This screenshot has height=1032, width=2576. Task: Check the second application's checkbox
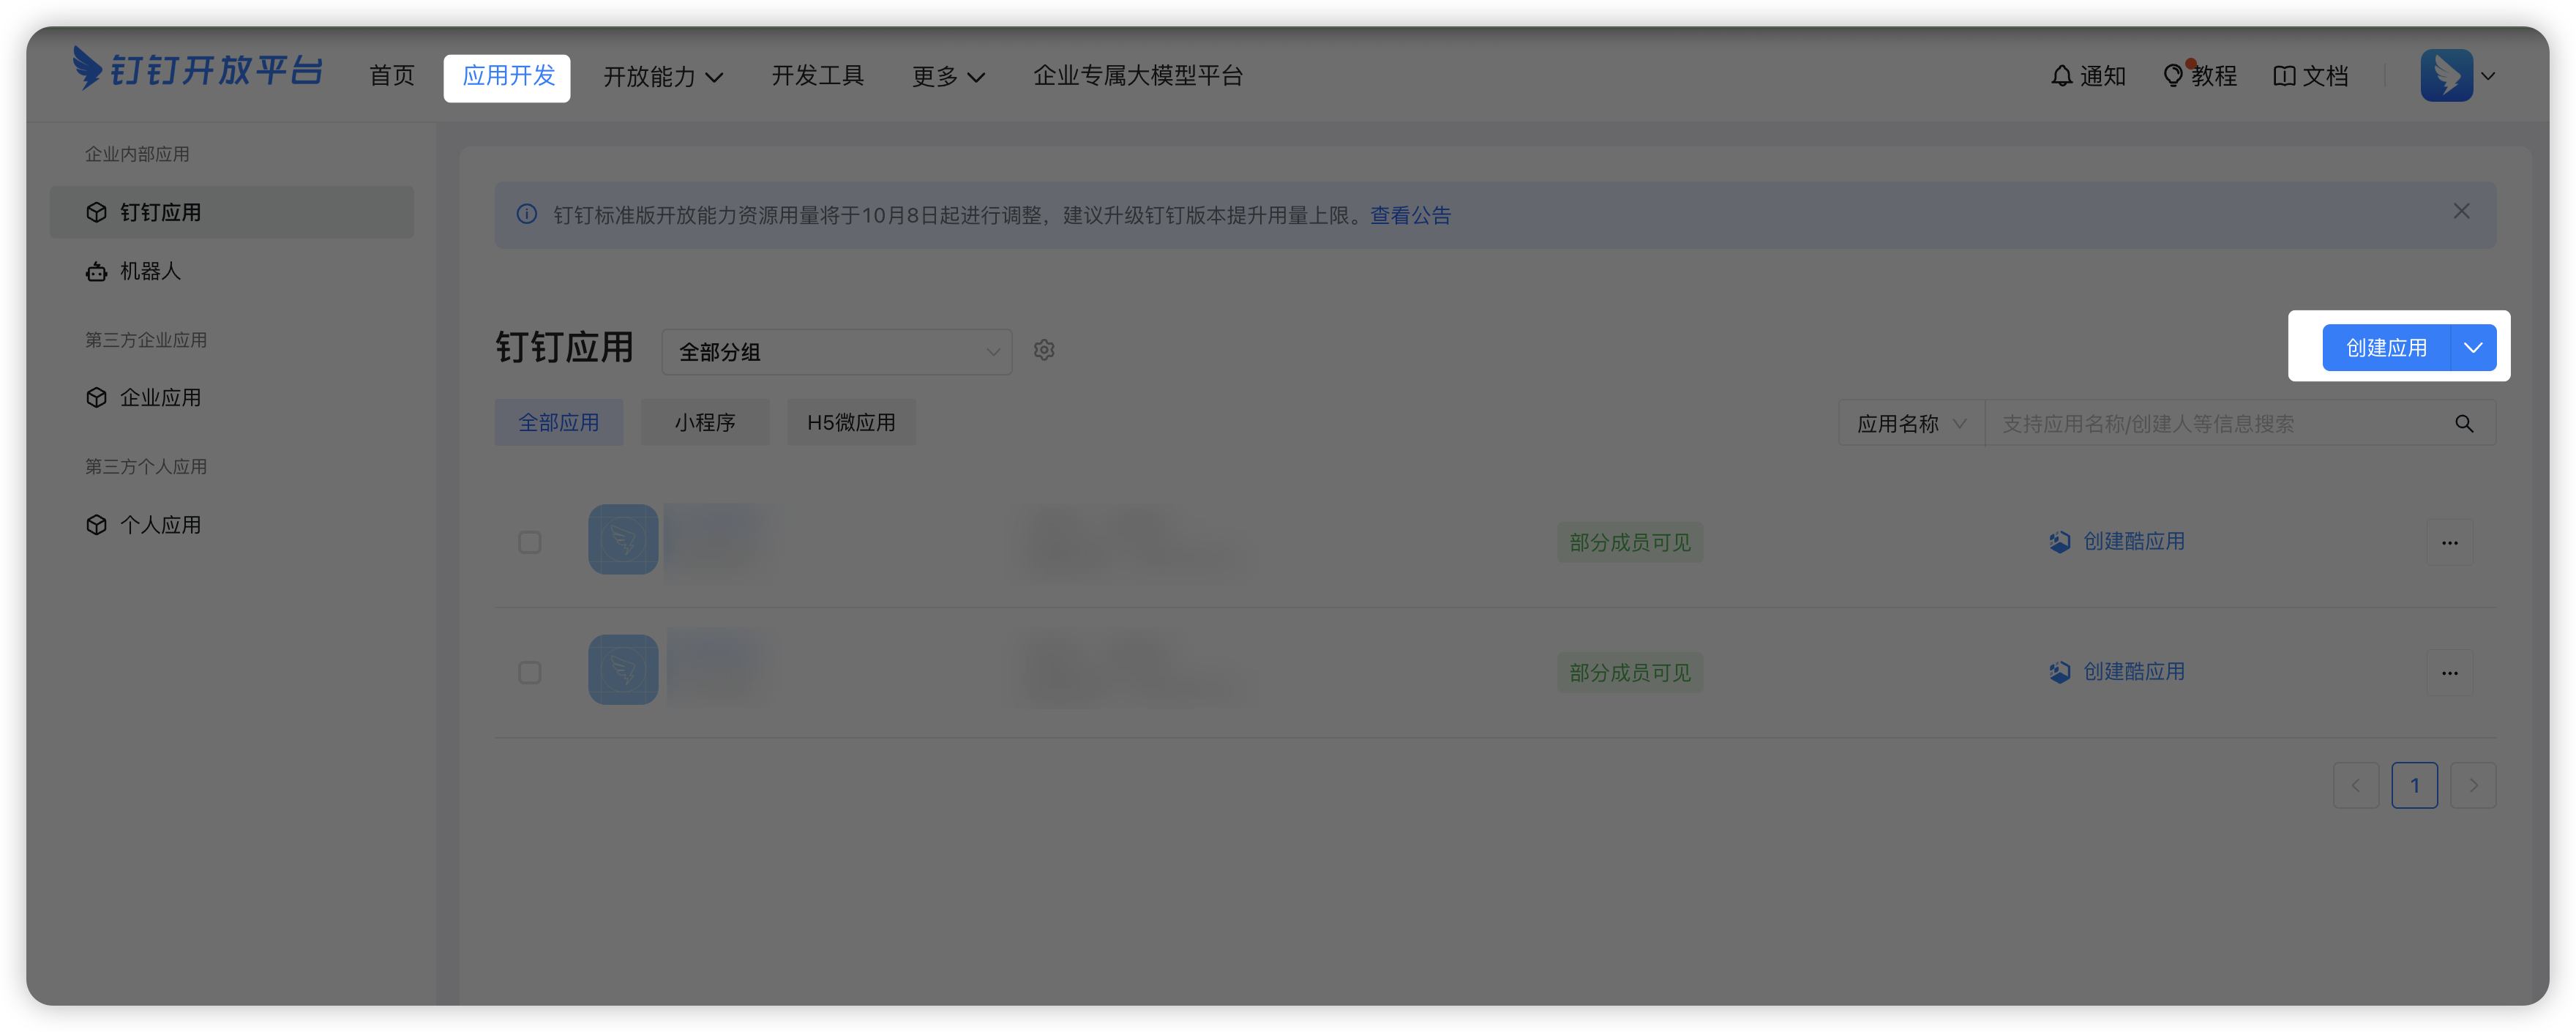click(x=530, y=672)
